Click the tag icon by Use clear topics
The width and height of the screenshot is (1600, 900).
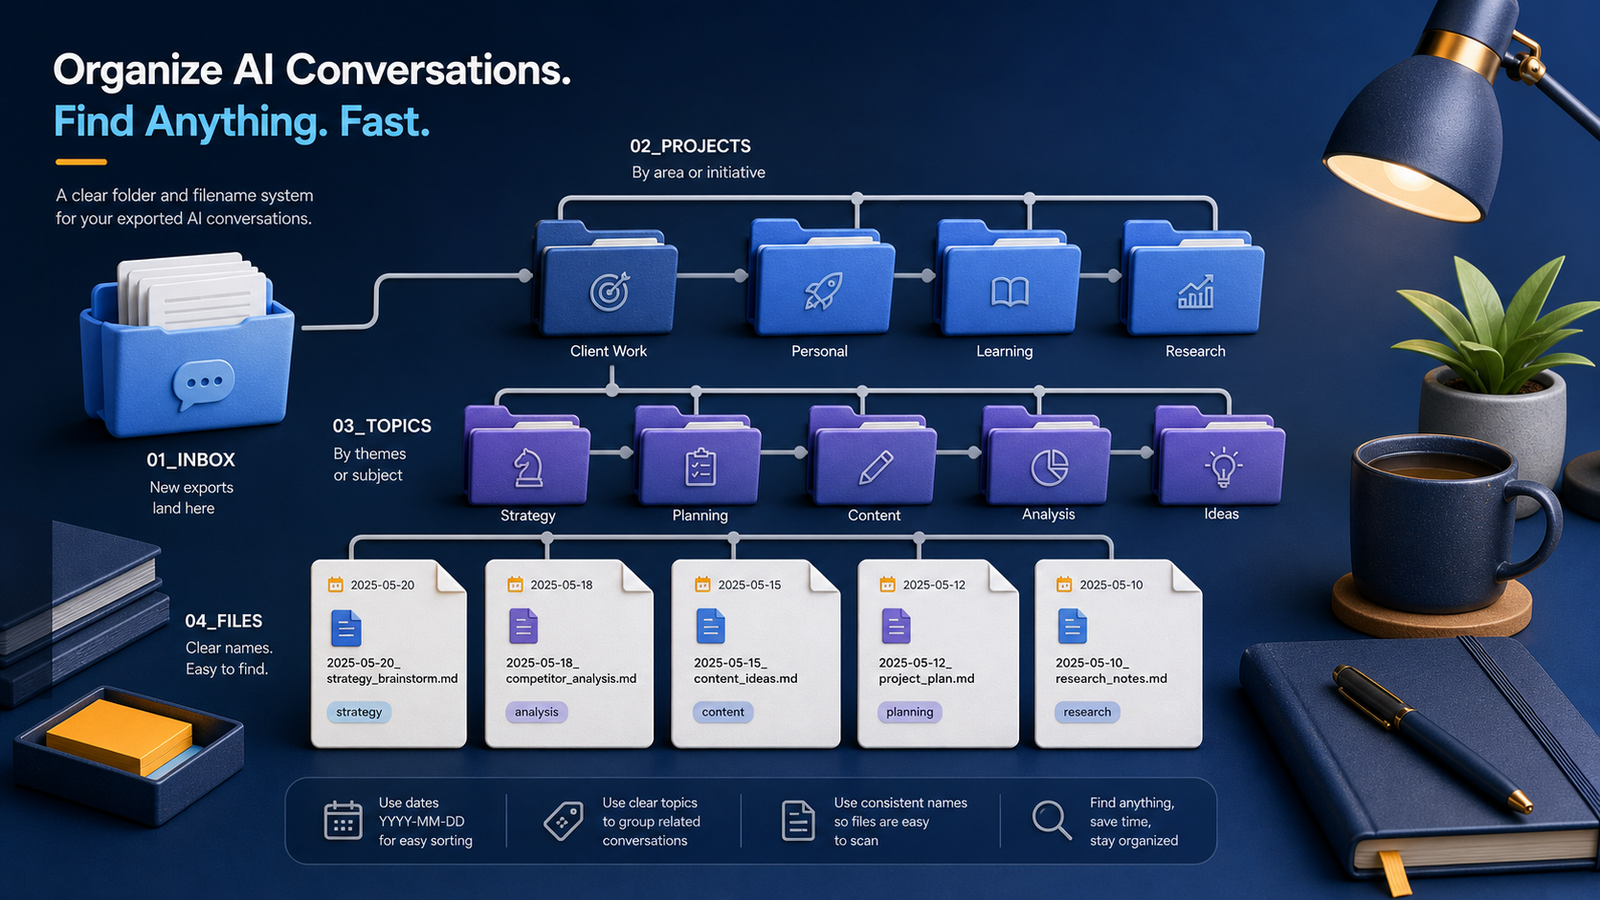click(564, 821)
